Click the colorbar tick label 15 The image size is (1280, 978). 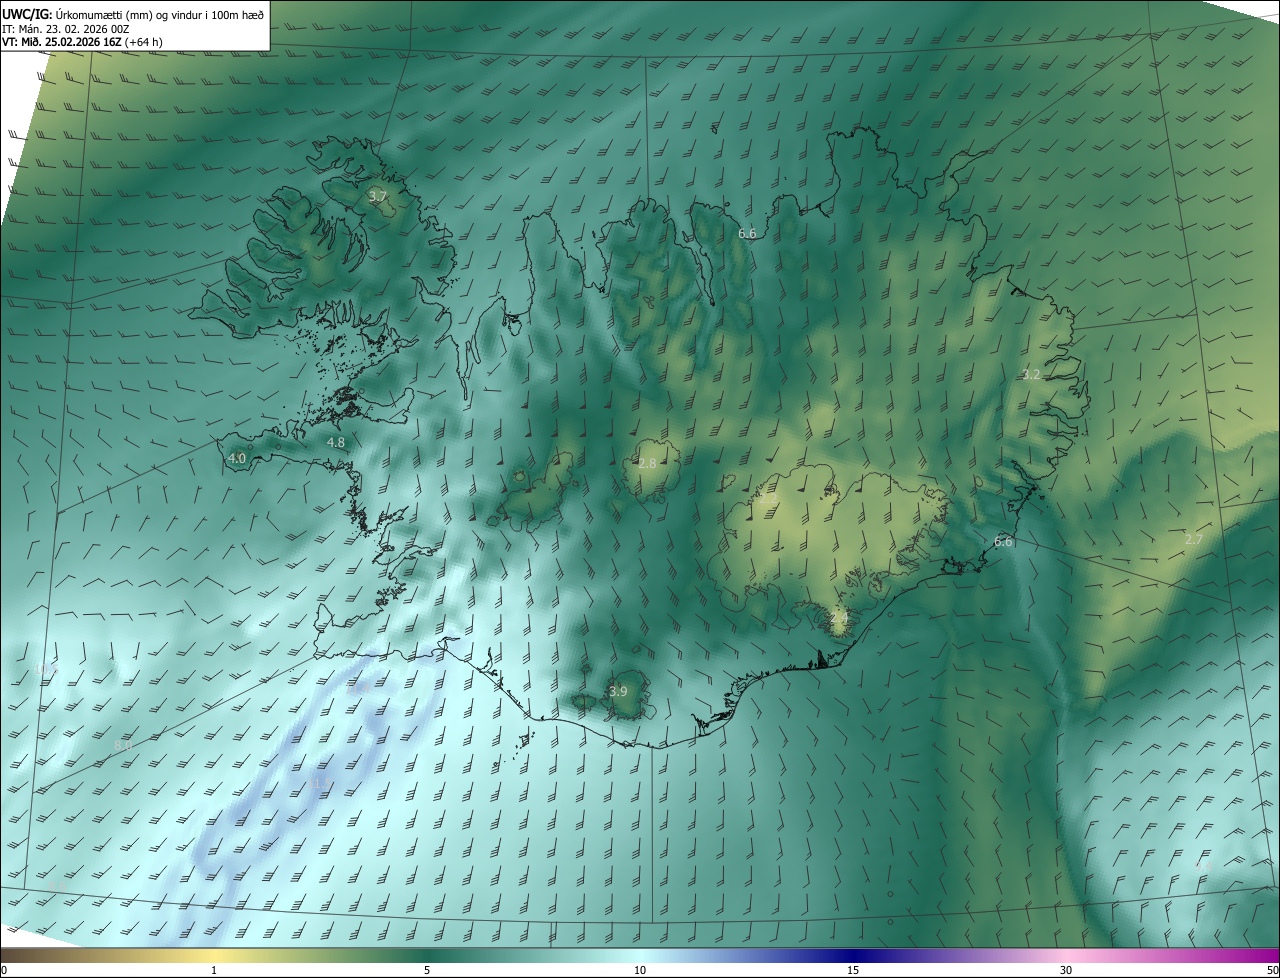pyautogui.click(x=853, y=970)
